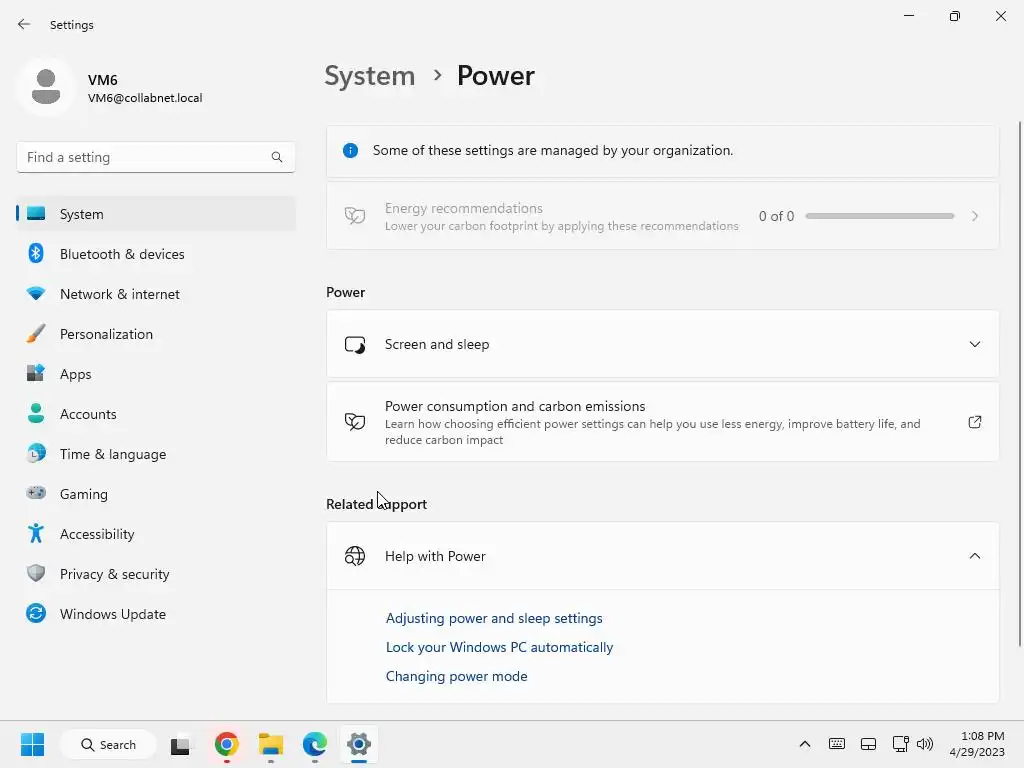
Task: Show hidden icons tray chevron
Action: pos(805,744)
